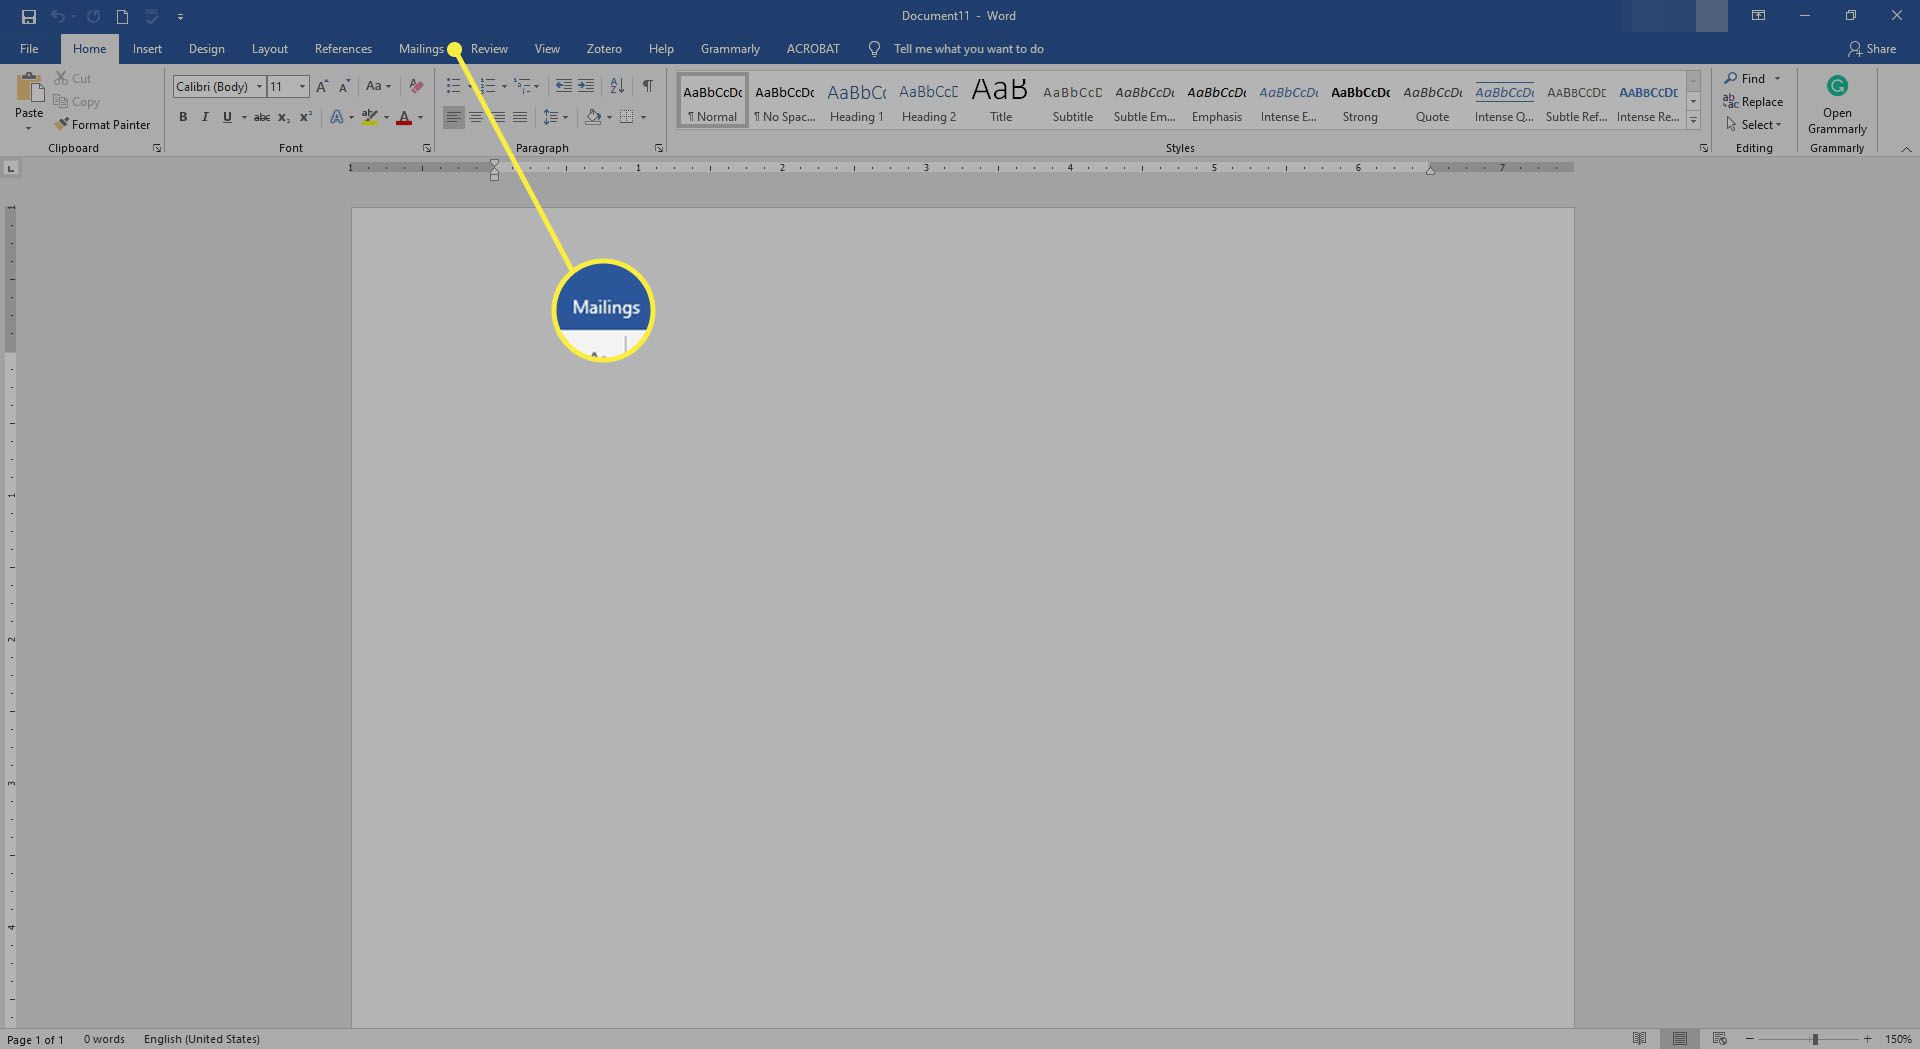Open the Font dialog launcher
The height and width of the screenshot is (1049, 1920).
pos(427,147)
